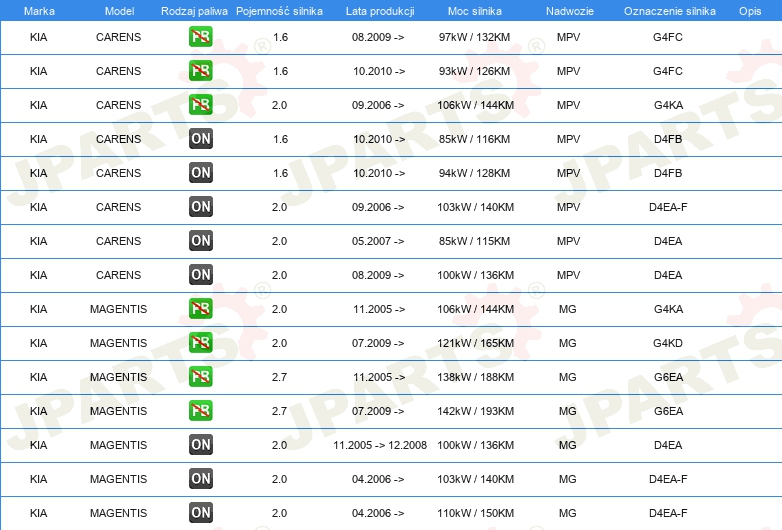Click KIA brand in the 110kW / 150KM row
Screen dimensions: 782x530
pos(38,513)
